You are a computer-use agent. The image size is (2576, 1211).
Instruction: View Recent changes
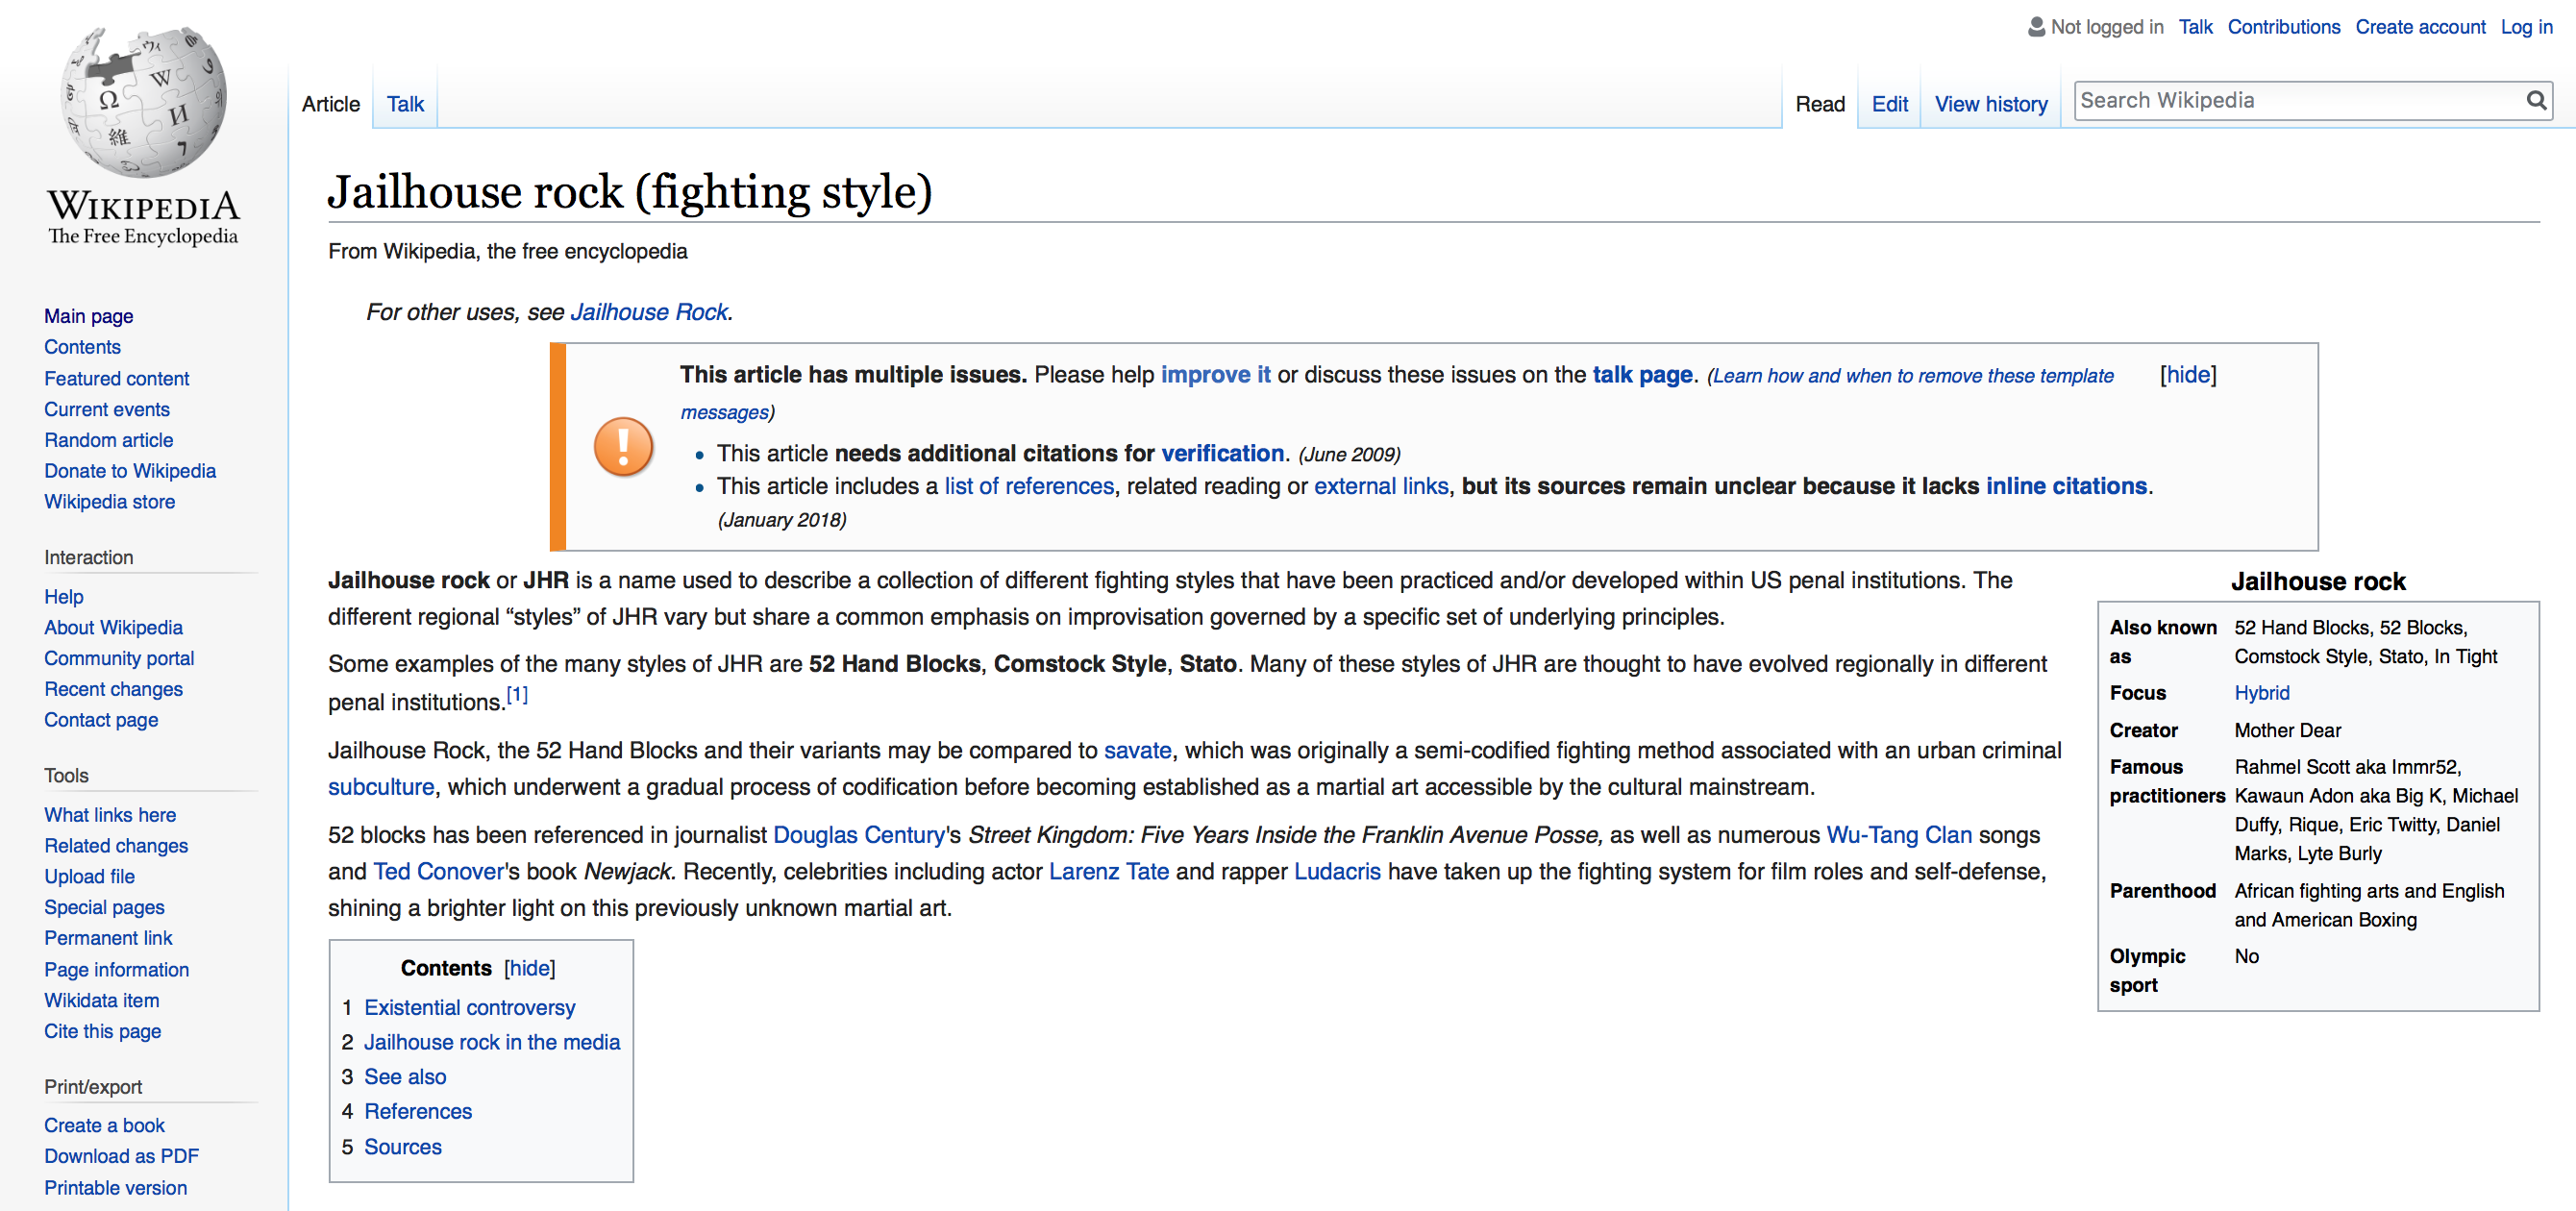(113, 689)
